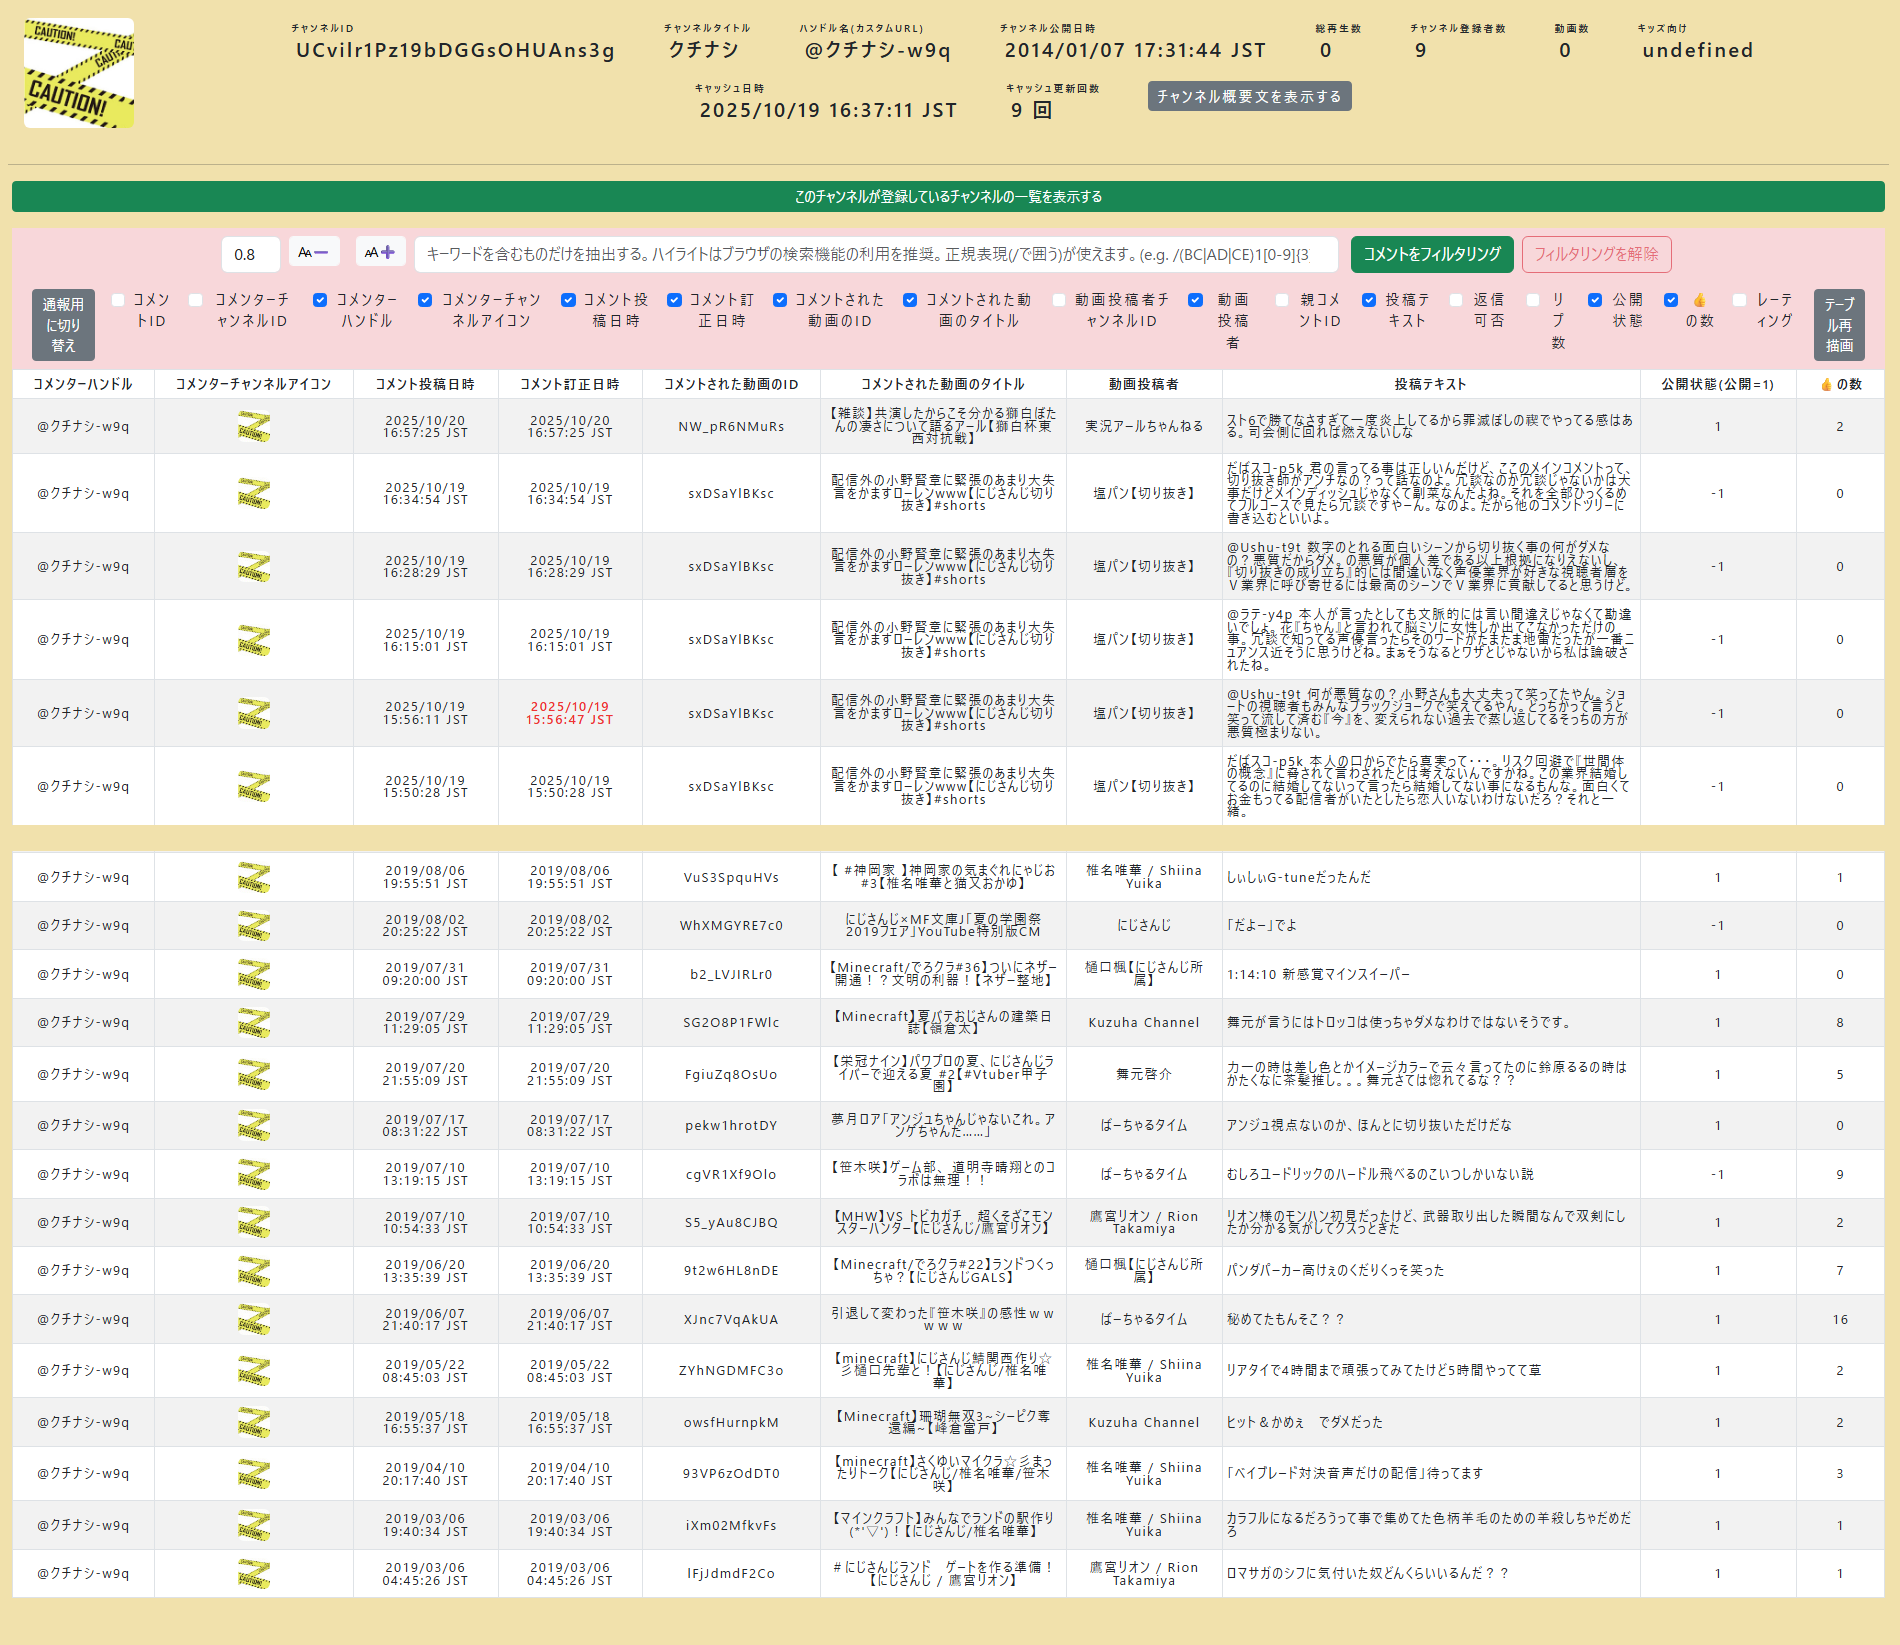Increase font size with the A-plus button
Screen dimensions: 1900x1645
coord(380,252)
